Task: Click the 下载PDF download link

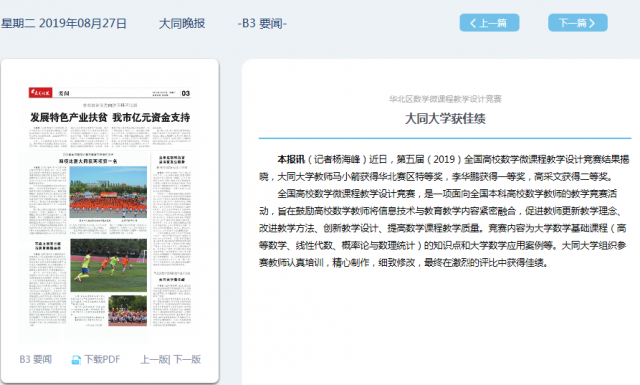Action: [x=102, y=359]
